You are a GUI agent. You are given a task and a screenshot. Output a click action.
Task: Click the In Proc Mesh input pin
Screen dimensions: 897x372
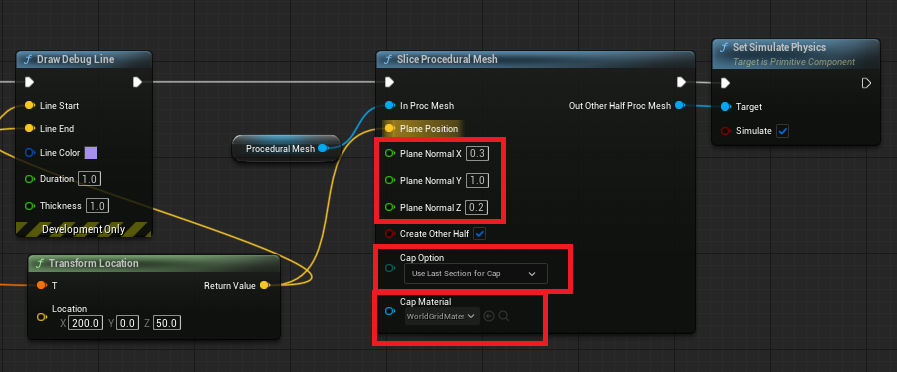[390, 106]
